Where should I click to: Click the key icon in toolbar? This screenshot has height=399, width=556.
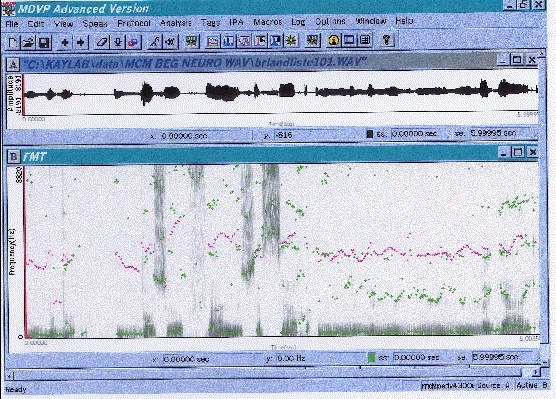coord(387,40)
